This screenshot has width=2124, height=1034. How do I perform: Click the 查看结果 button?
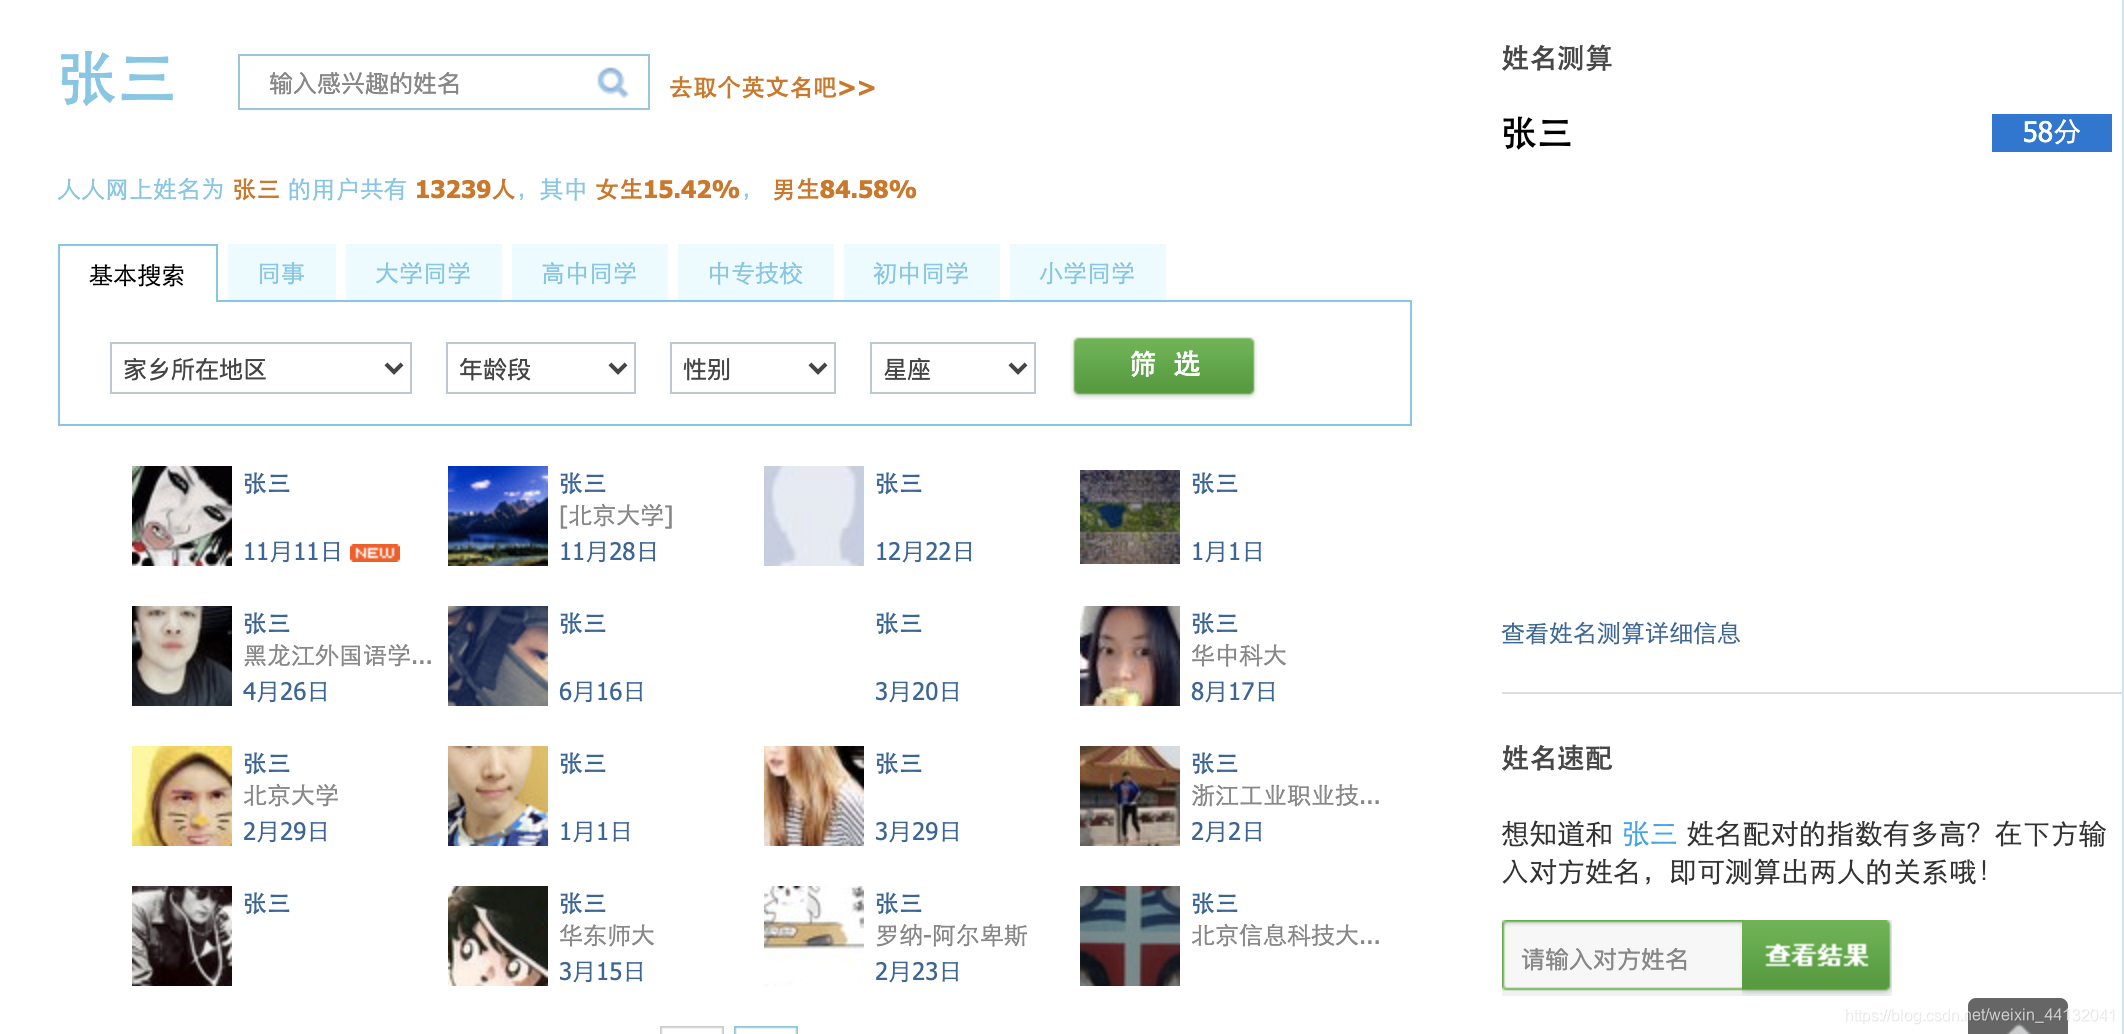tap(1815, 955)
